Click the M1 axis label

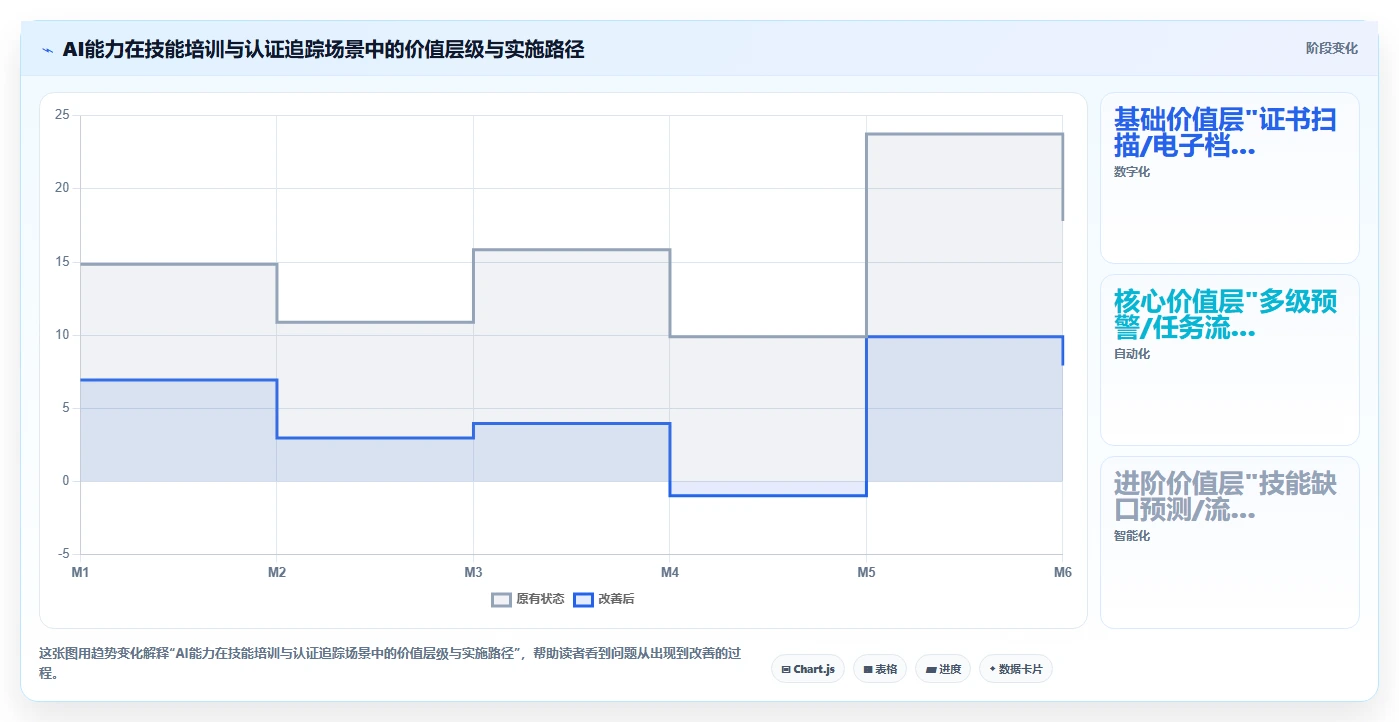tap(80, 573)
